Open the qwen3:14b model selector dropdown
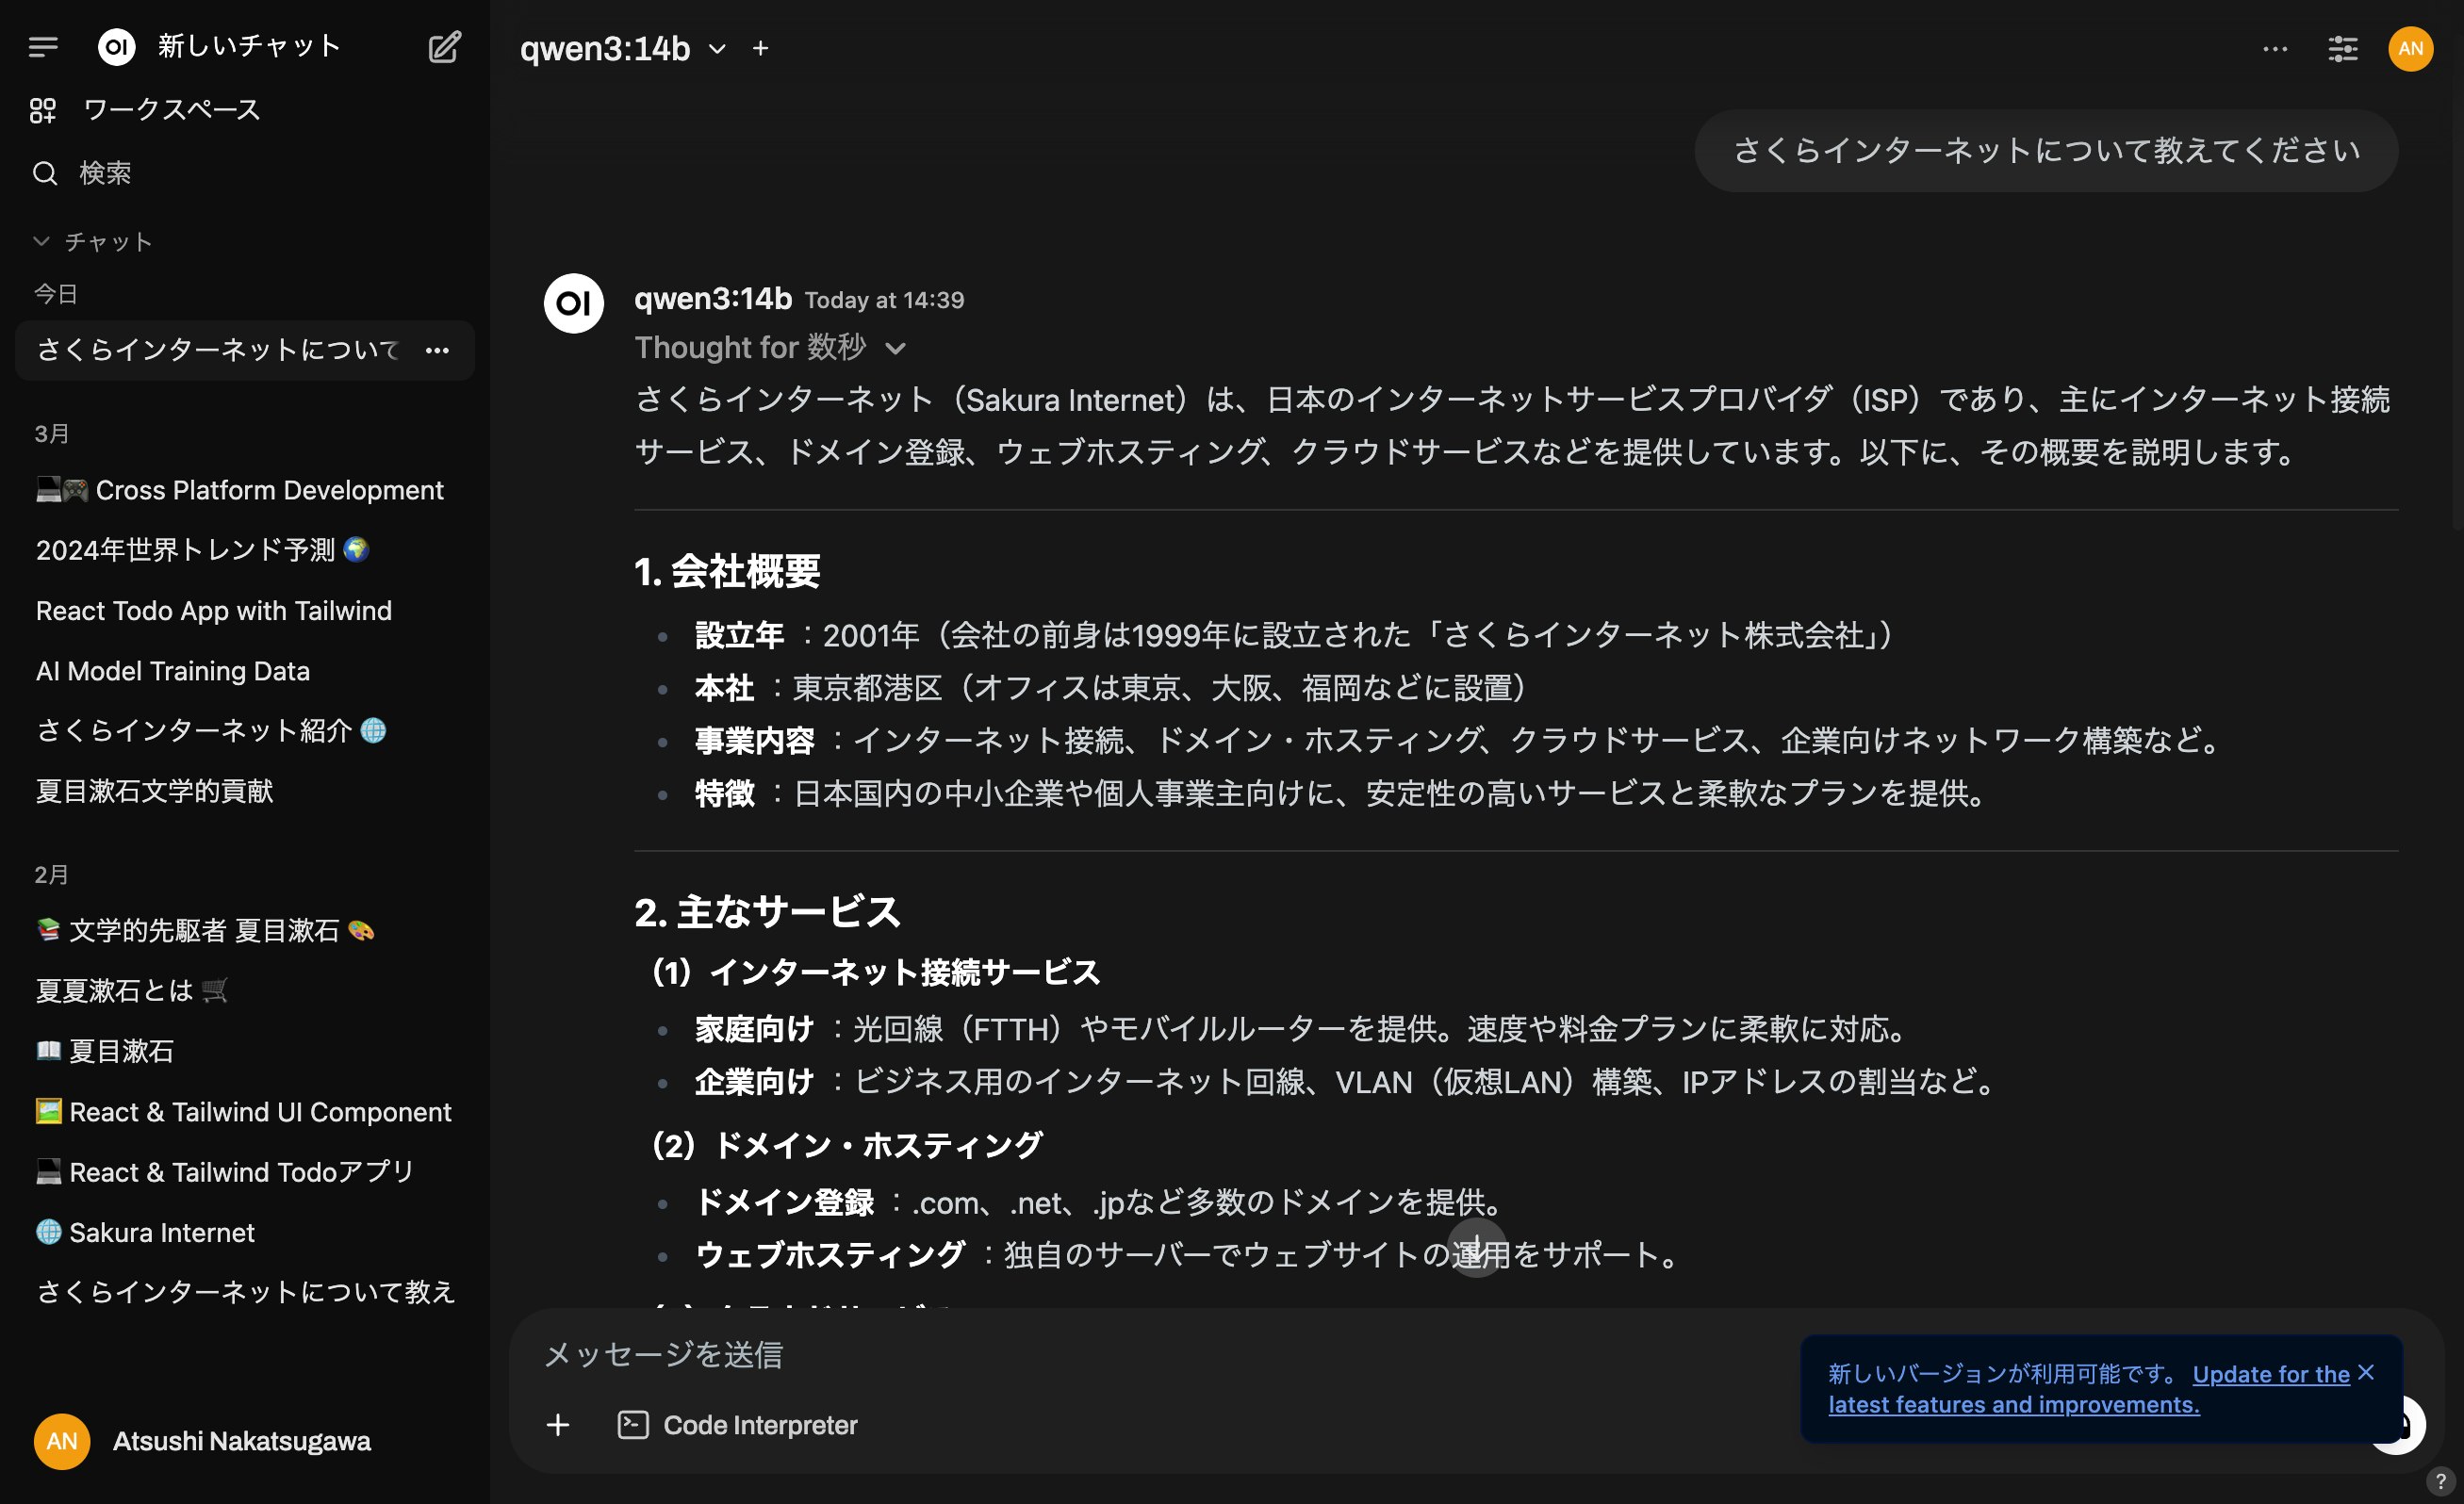 click(x=716, y=48)
